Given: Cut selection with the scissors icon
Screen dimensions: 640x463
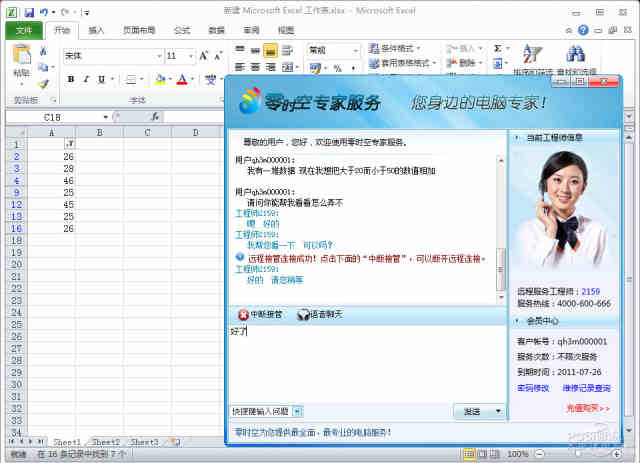Looking at the screenshot, I should point(43,51).
